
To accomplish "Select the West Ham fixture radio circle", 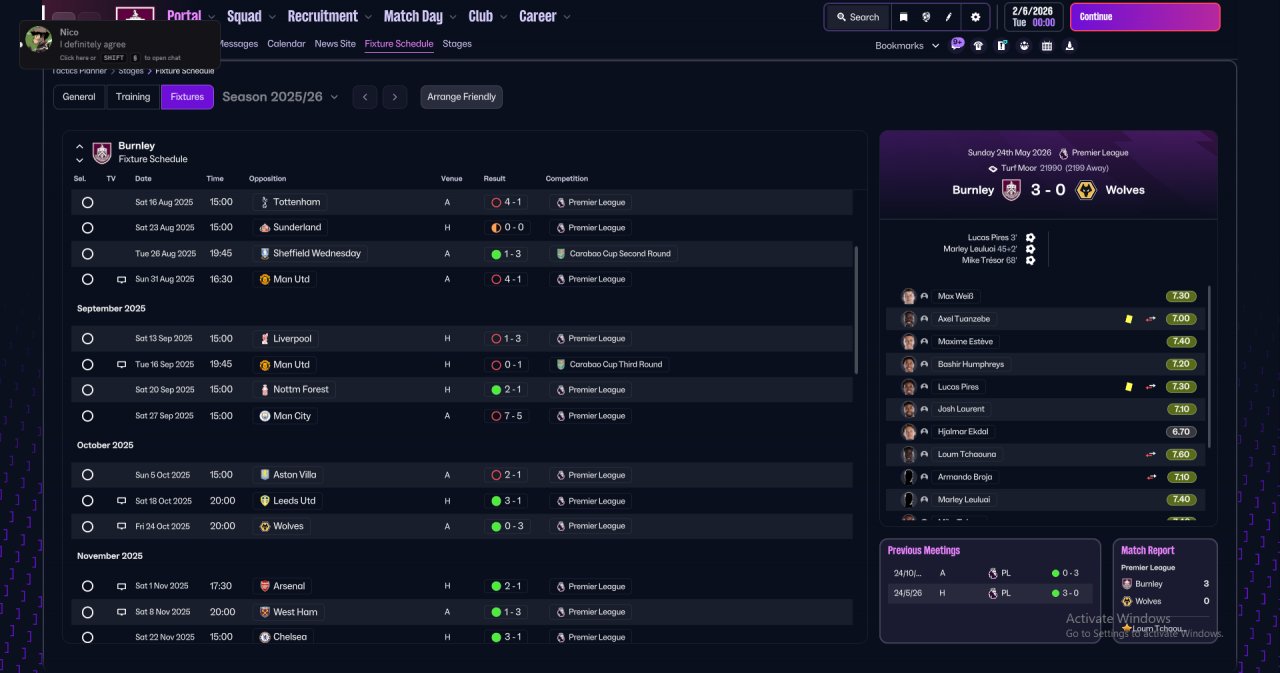I will click(x=88, y=612).
